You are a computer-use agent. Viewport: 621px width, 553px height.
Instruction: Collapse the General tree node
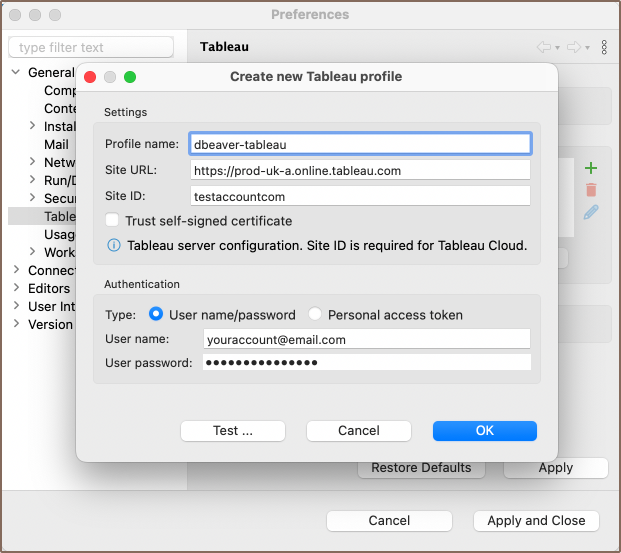coord(16,72)
